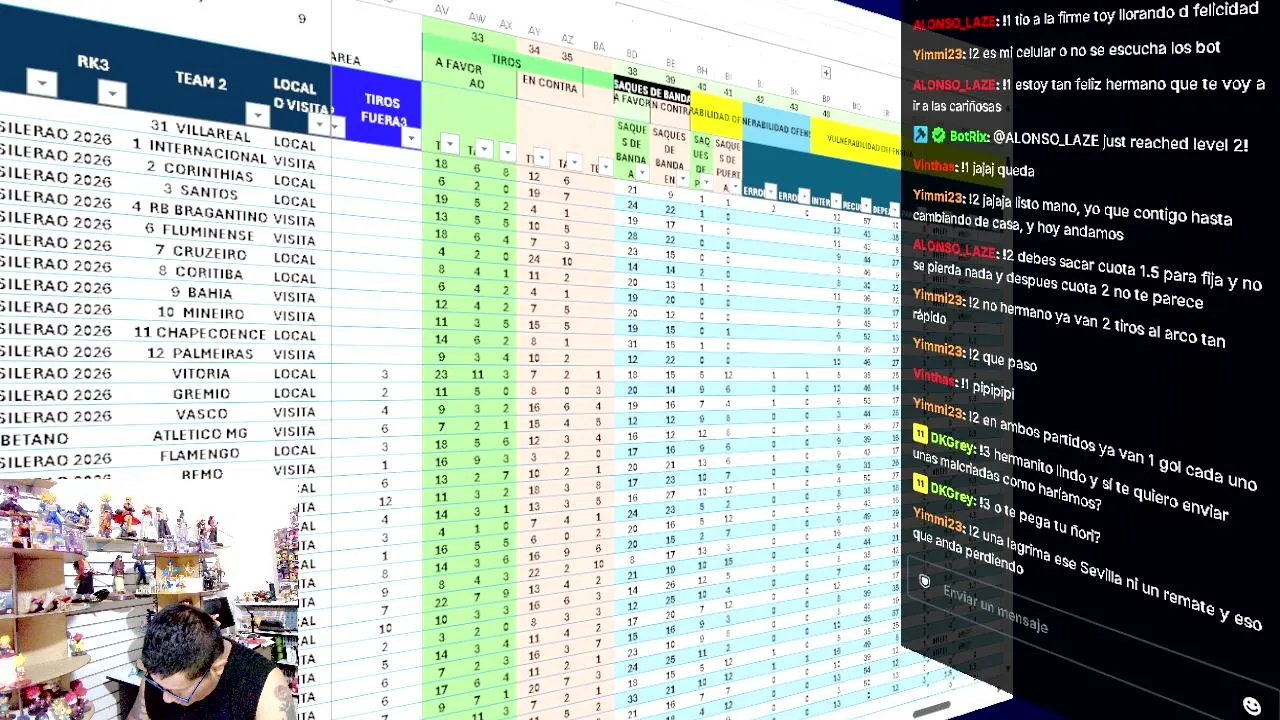Open the TIROS FUERA3 filter dropdown

point(410,138)
